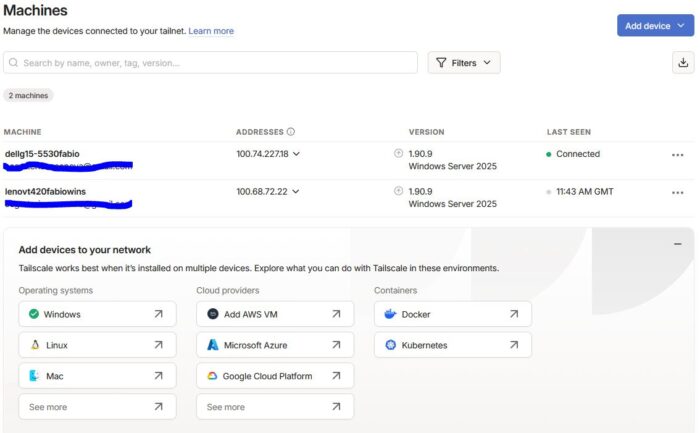Click the search magnifier icon

(13, 62)
